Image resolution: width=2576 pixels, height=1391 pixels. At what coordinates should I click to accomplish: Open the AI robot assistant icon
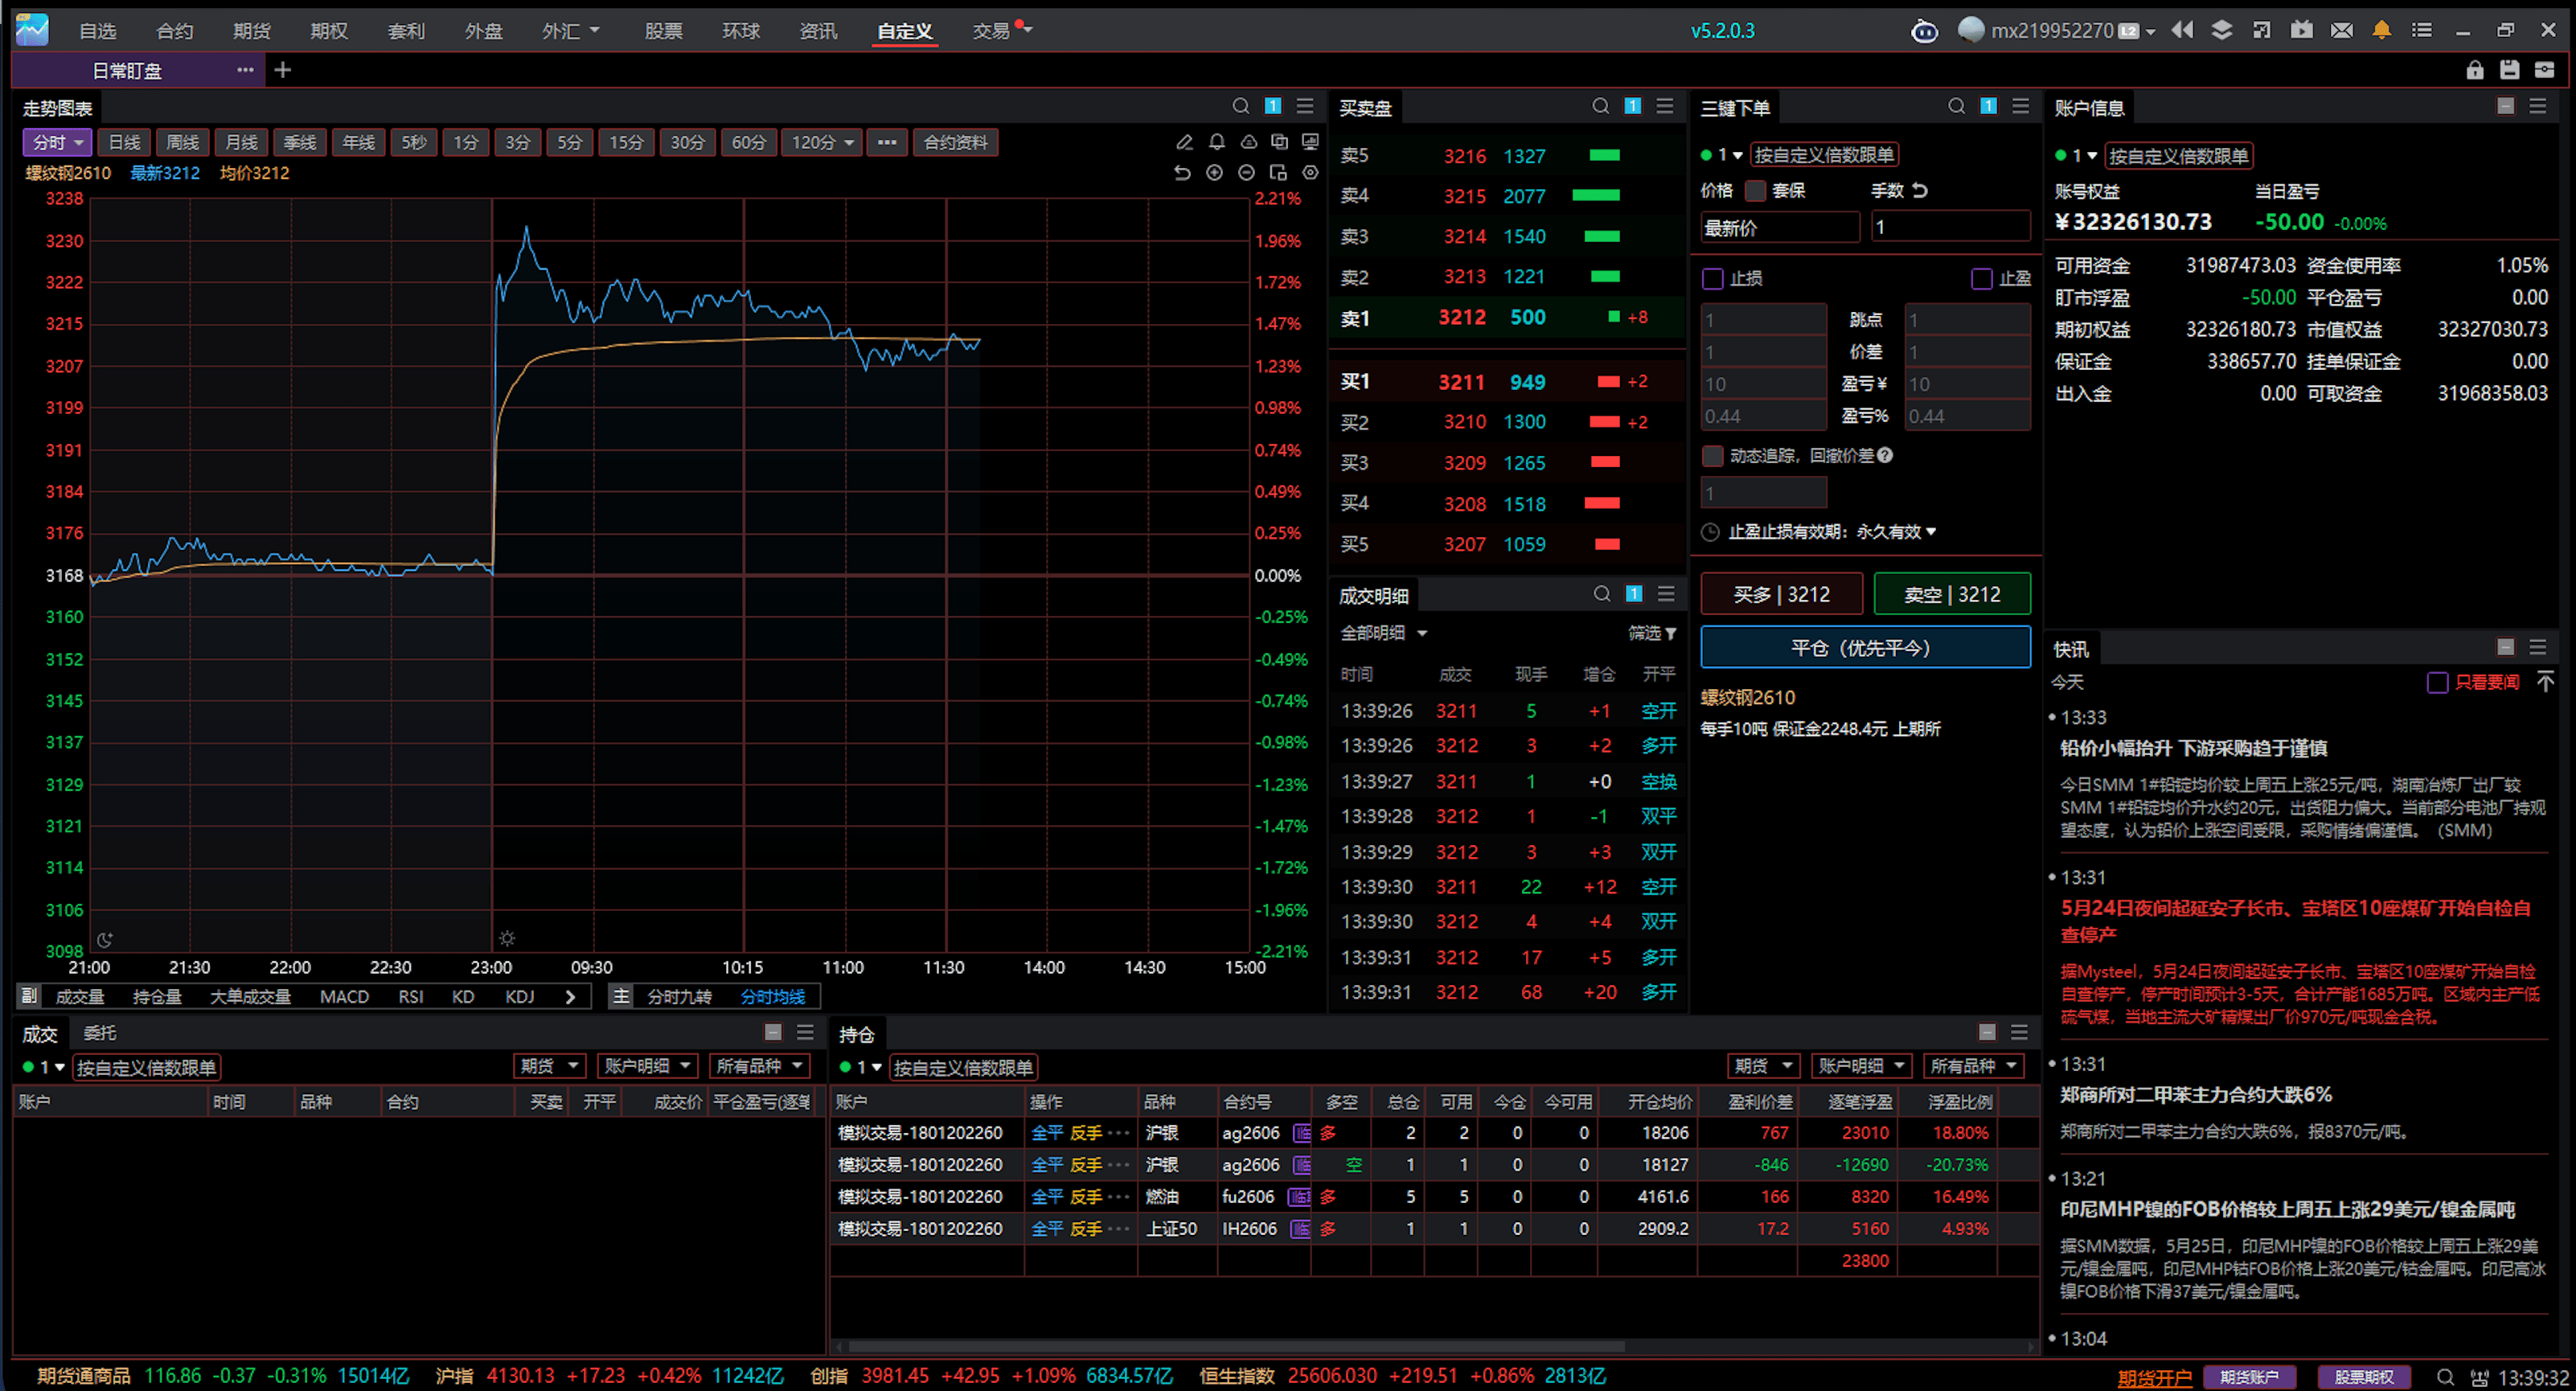[1924, 31]
